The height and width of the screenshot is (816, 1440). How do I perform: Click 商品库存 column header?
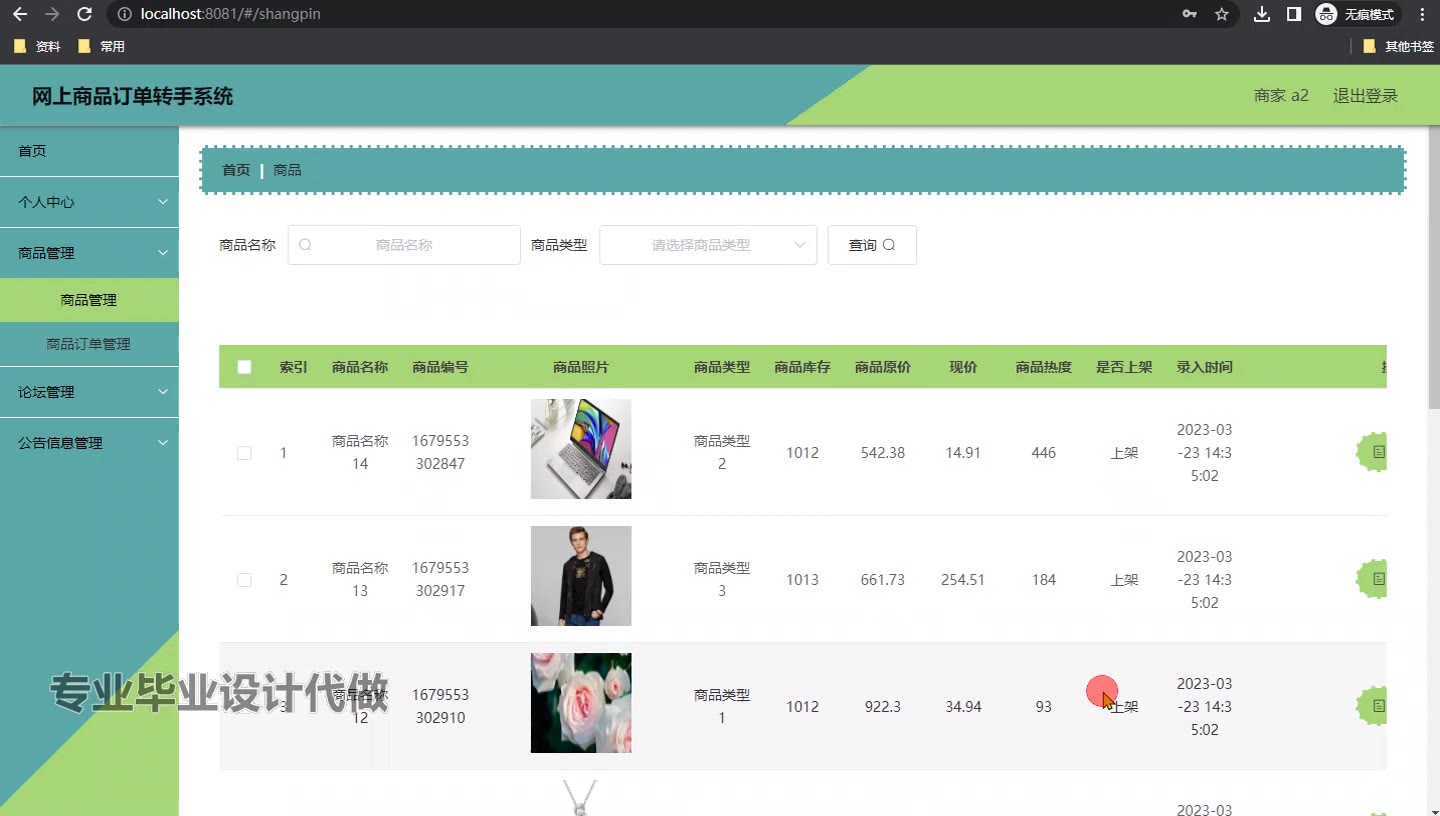point(802,367)
